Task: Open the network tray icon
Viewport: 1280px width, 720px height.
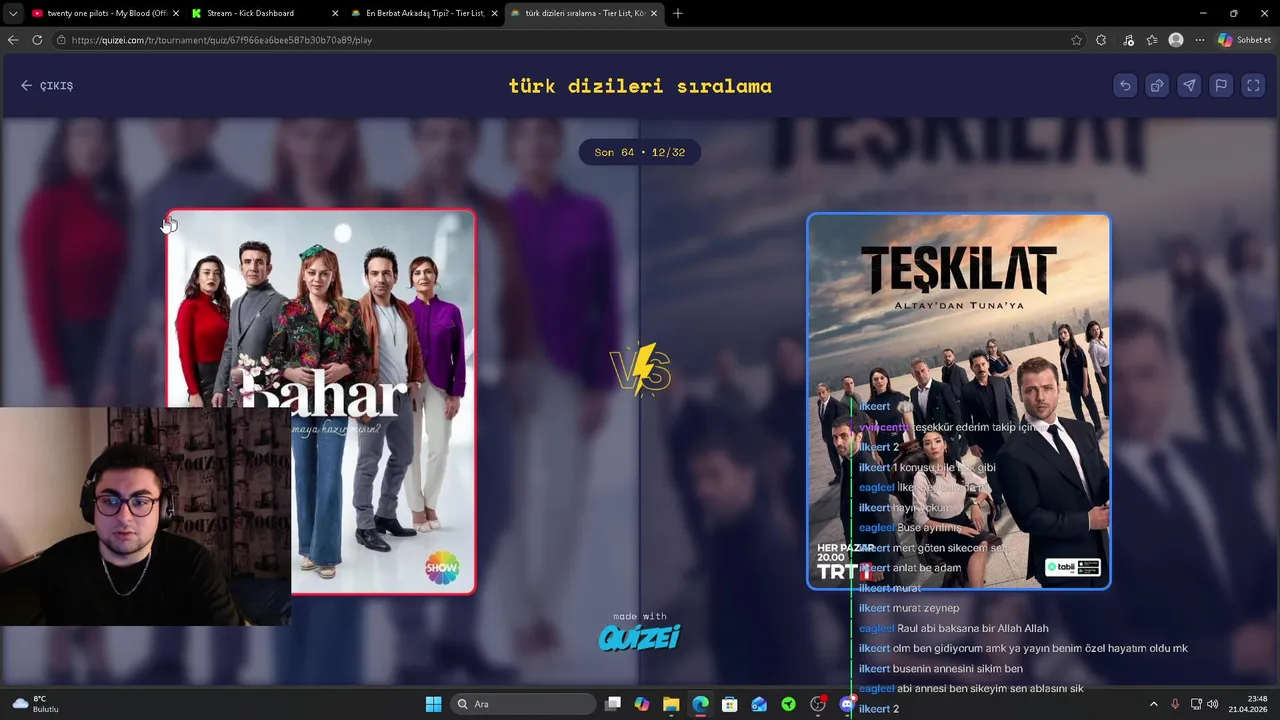Action: [x=1196, y=704]
